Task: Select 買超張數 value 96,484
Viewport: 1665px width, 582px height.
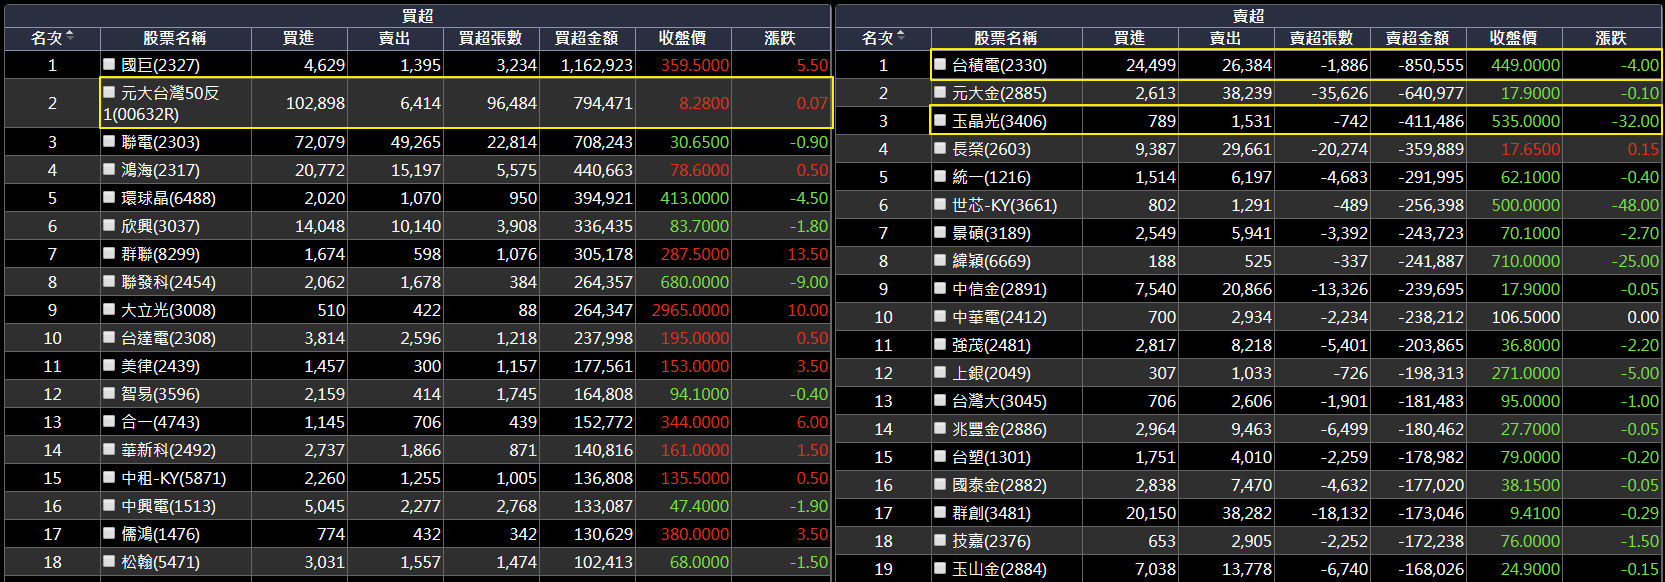Action: (512, 103)
